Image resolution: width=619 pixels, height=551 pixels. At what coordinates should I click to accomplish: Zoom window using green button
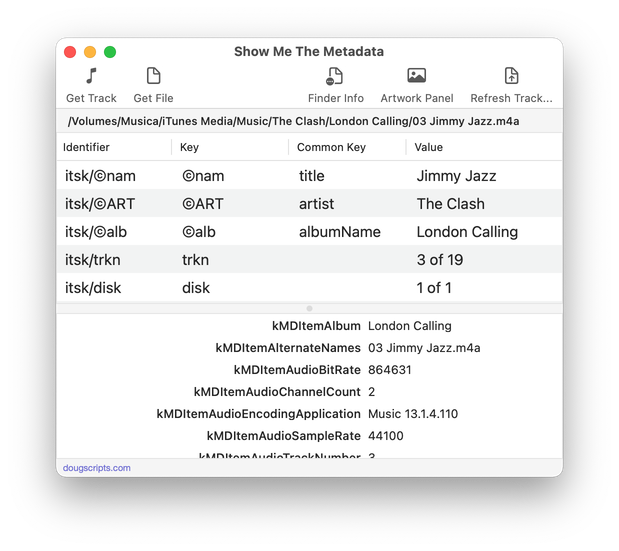tap(110, 52)
